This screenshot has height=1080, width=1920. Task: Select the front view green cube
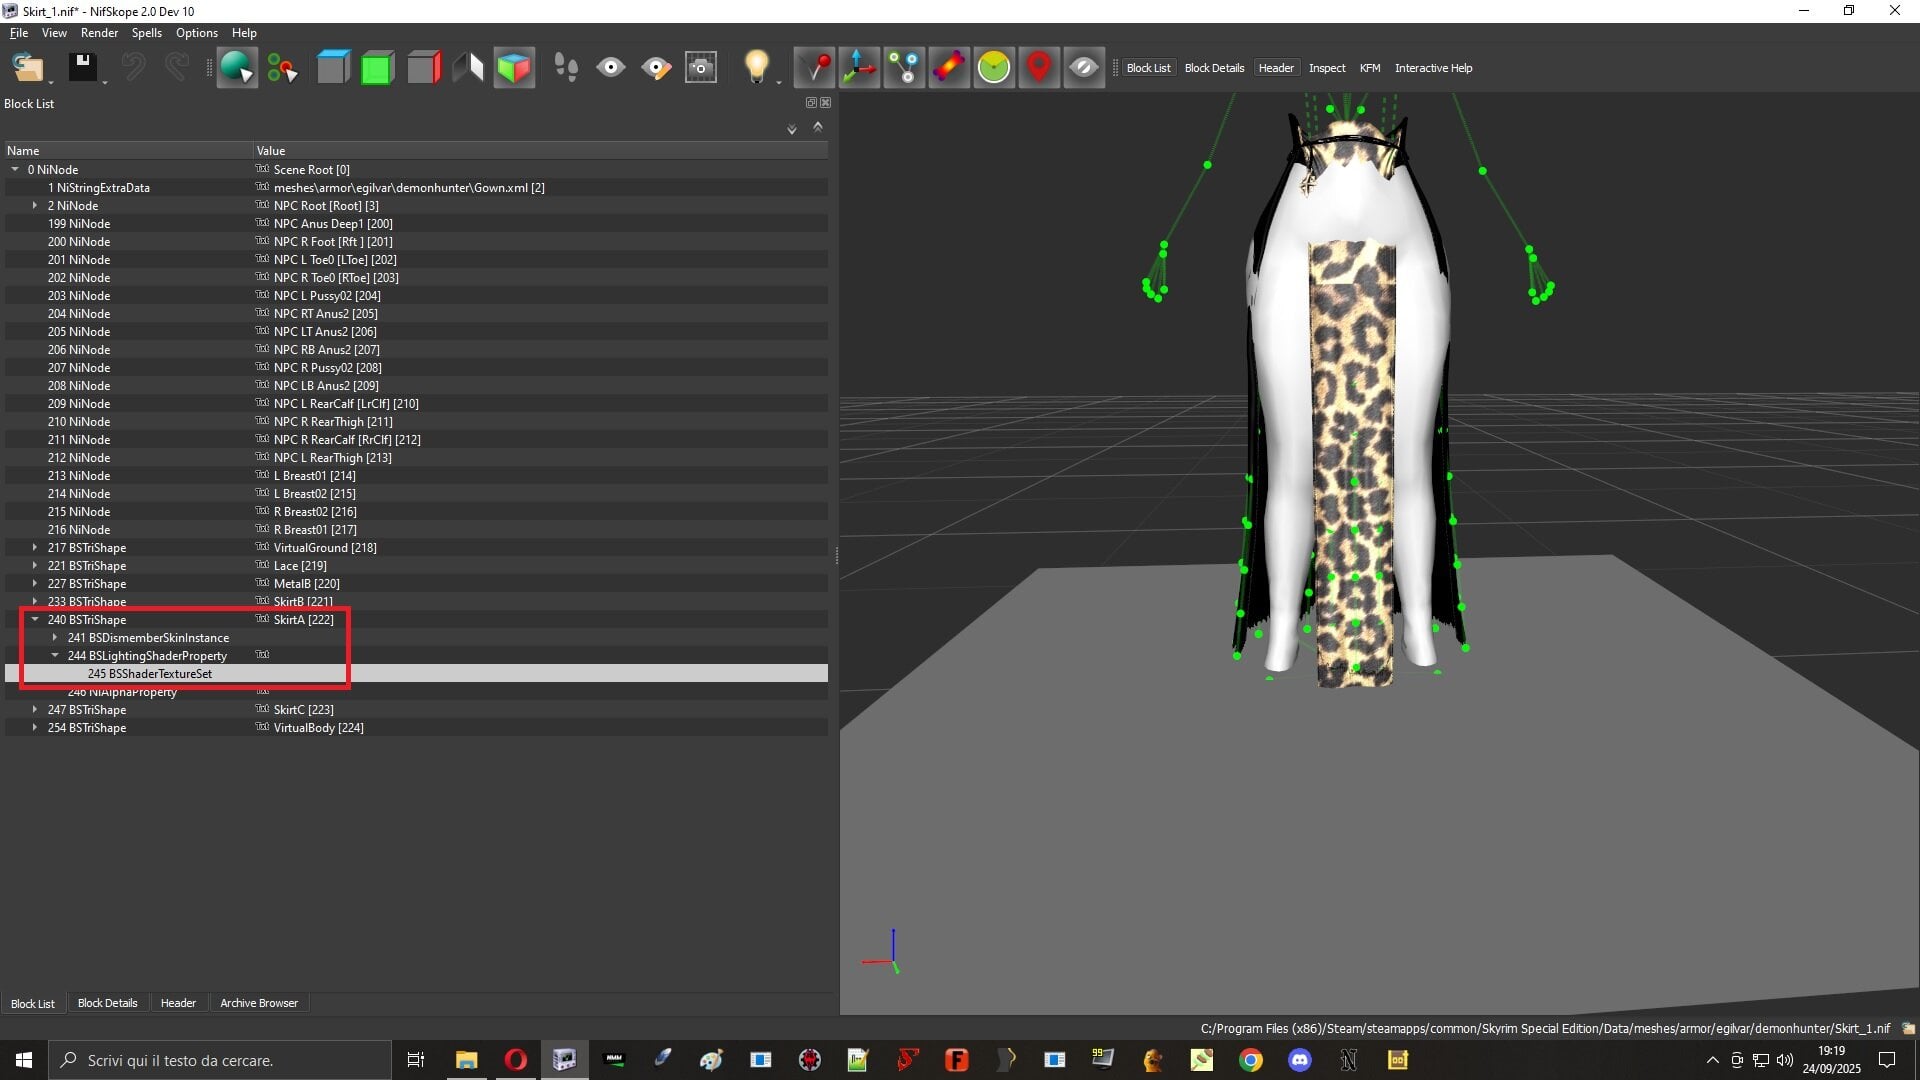coord(377,68)
